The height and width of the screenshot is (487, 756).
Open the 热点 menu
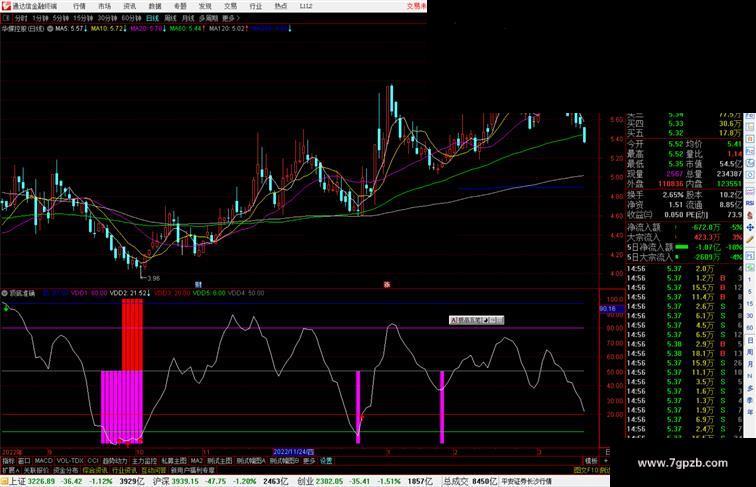[281, 6]
